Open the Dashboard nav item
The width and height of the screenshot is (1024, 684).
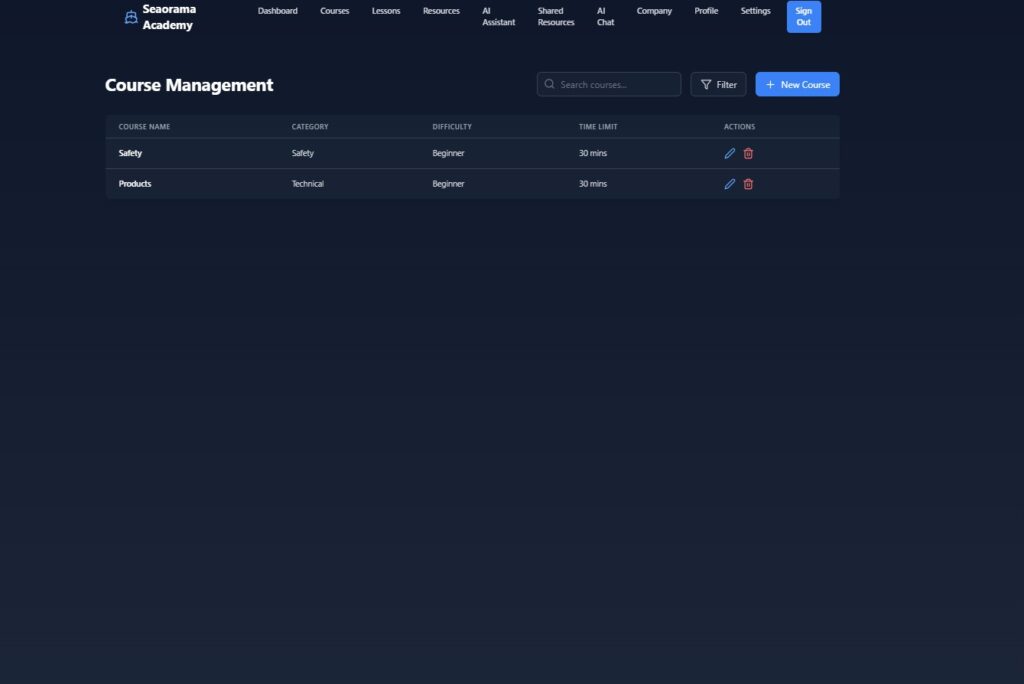tap(278, 11)
